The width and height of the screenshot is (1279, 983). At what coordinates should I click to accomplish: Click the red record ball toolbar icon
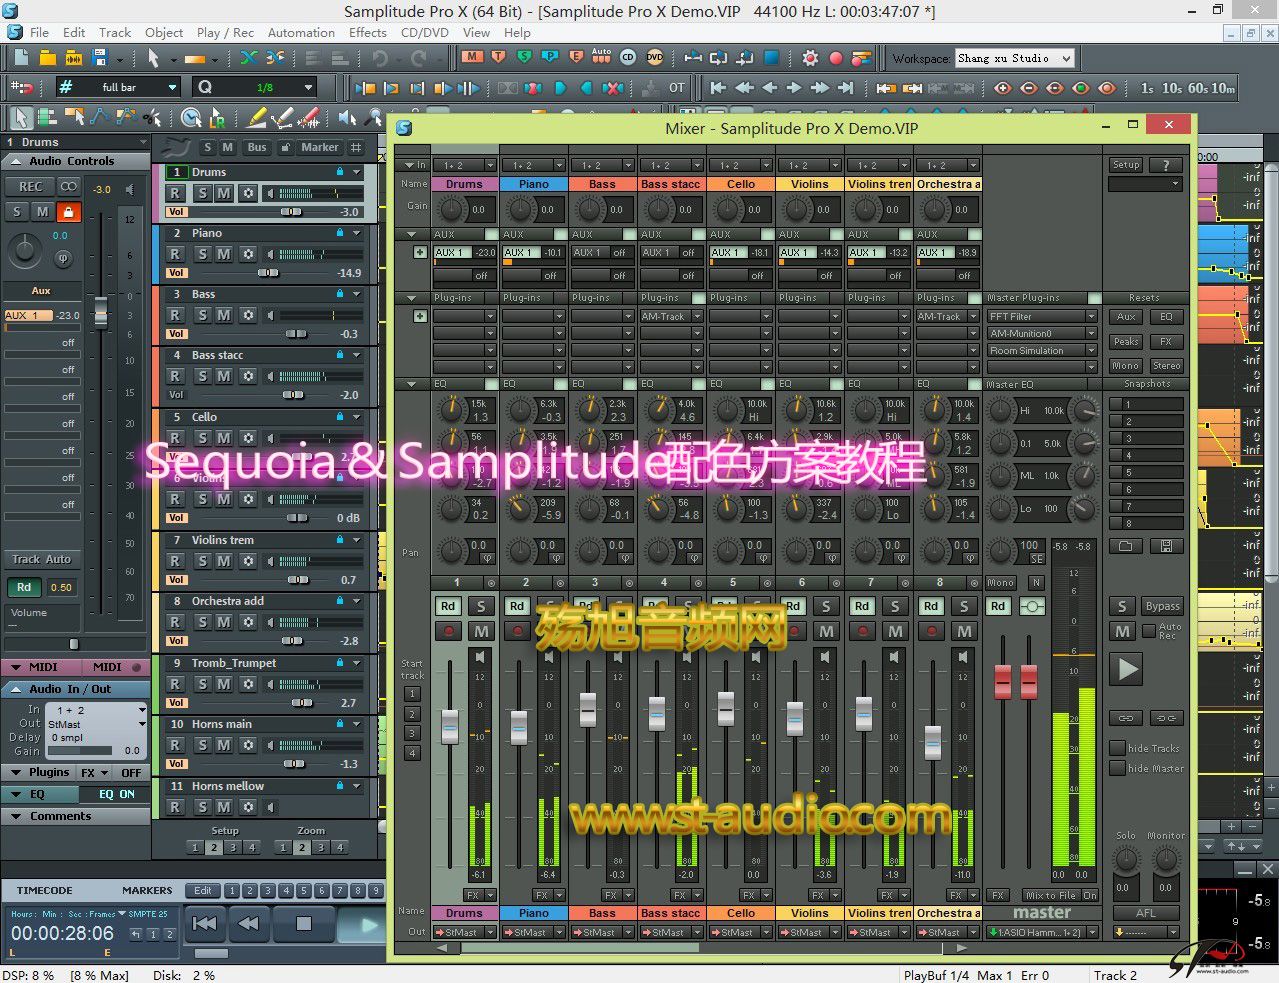click(x=836, y=58)
